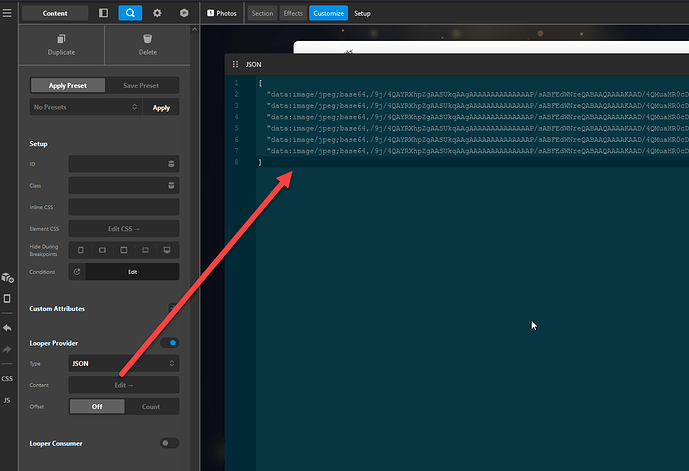Hide during the laptop breakpoint
689x471 pixels.
145,250
